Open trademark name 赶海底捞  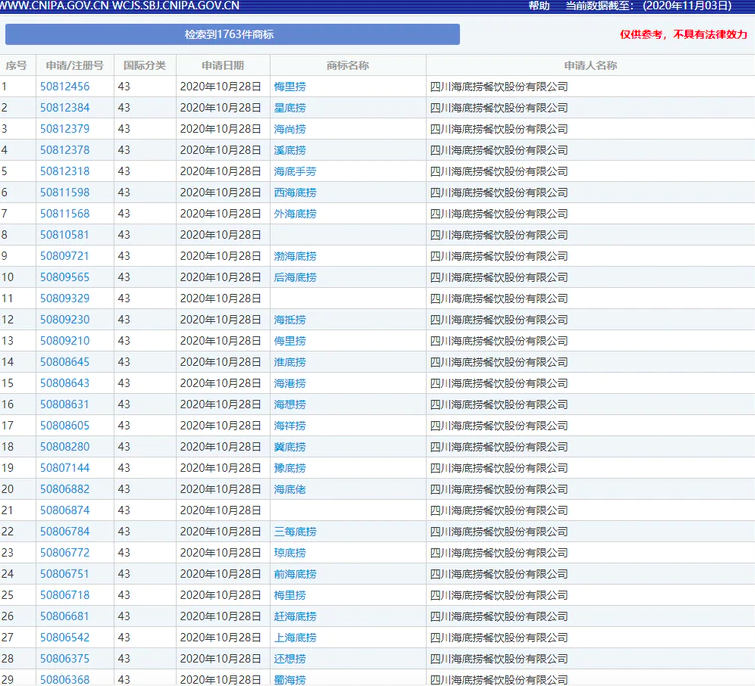pyautogui.click(x=295, y=616)
